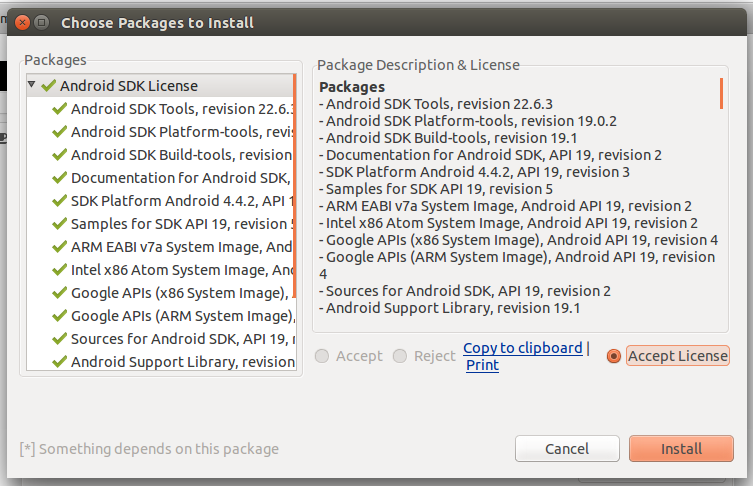Click check icon for Android Support Library
The height and width of the screenshot is (486, 753).
click(59, 362)
